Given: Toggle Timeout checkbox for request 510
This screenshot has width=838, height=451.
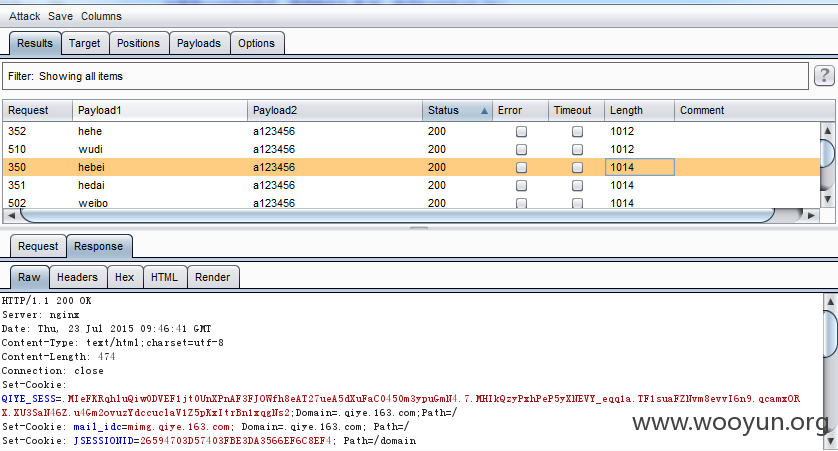Looking at the screenshot, I should [x=577, y=150].
